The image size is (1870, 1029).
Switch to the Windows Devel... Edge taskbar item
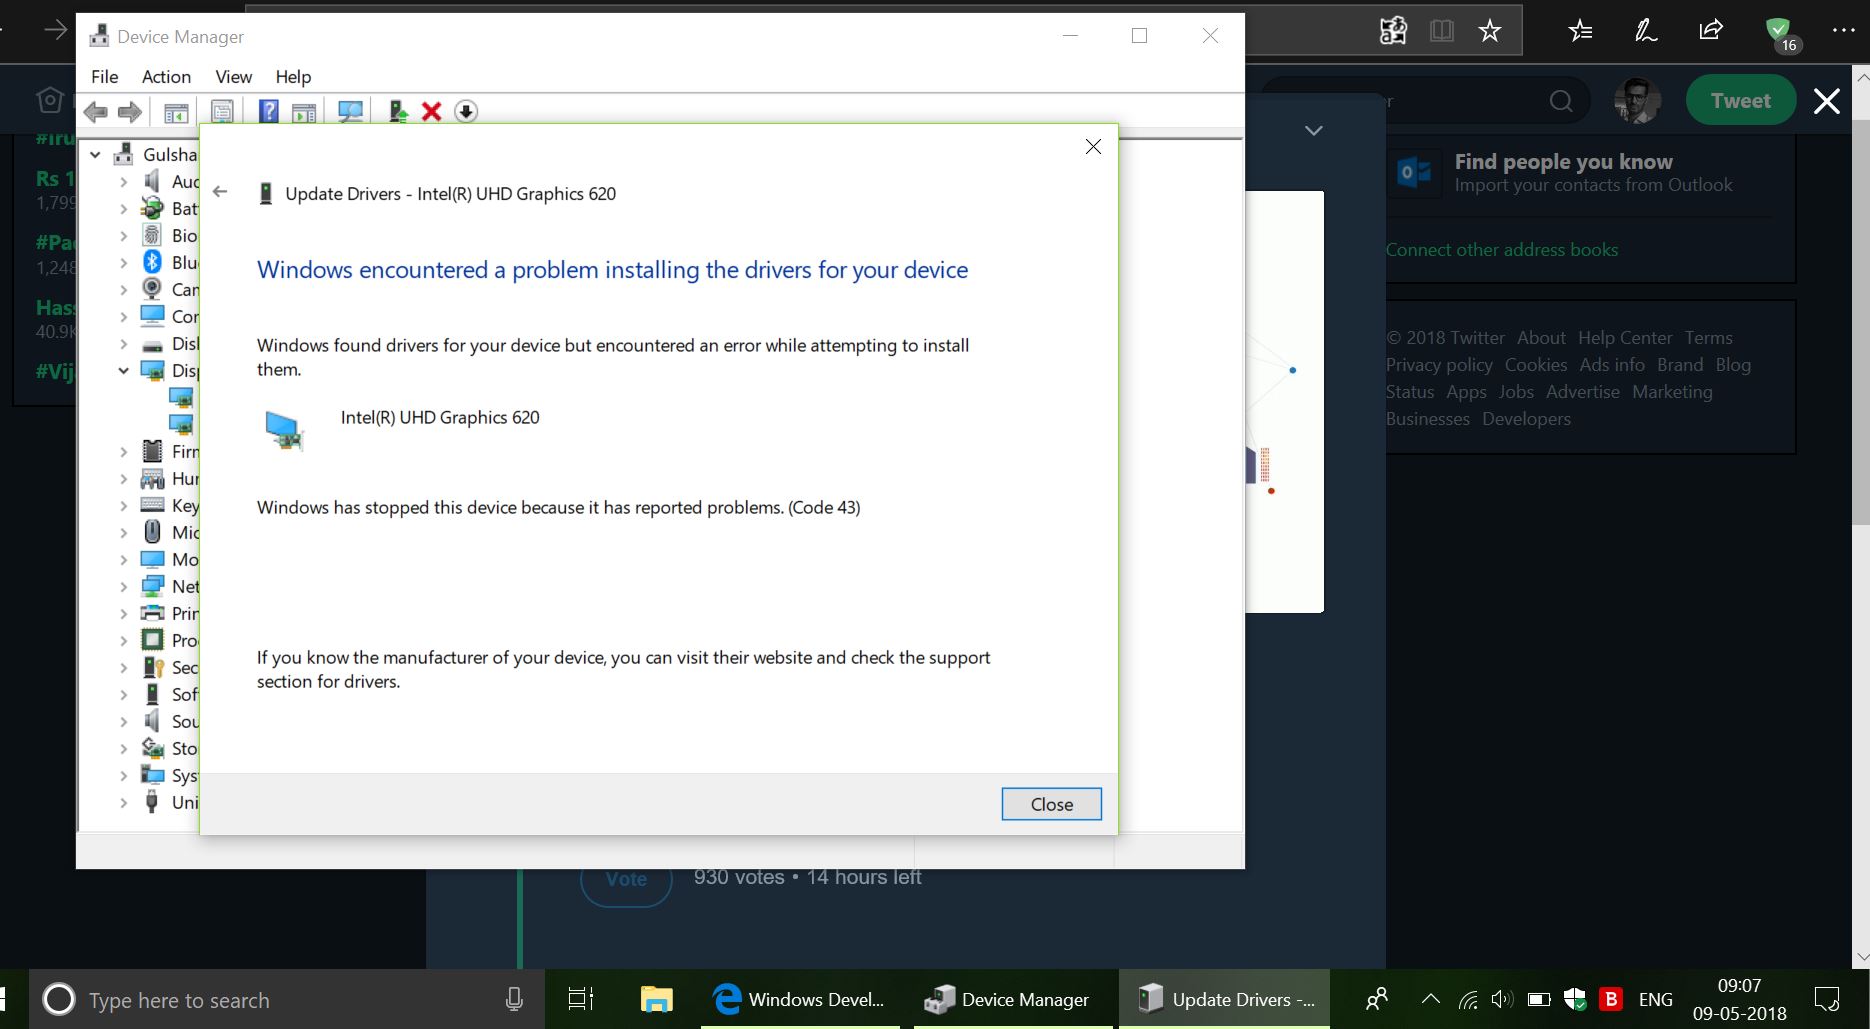tap(799, 999)
